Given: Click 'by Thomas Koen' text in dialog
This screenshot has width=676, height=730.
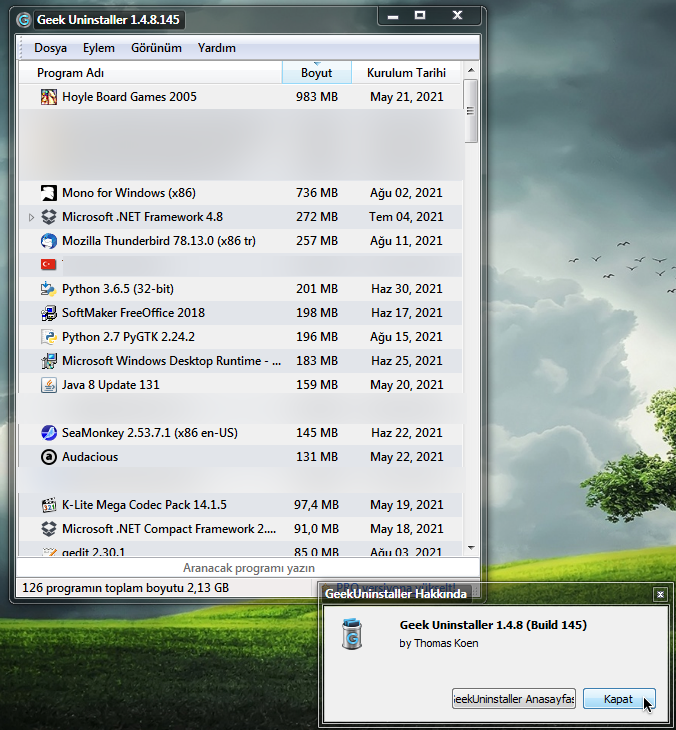Looking at the screenshot, I should coord(439,643).
